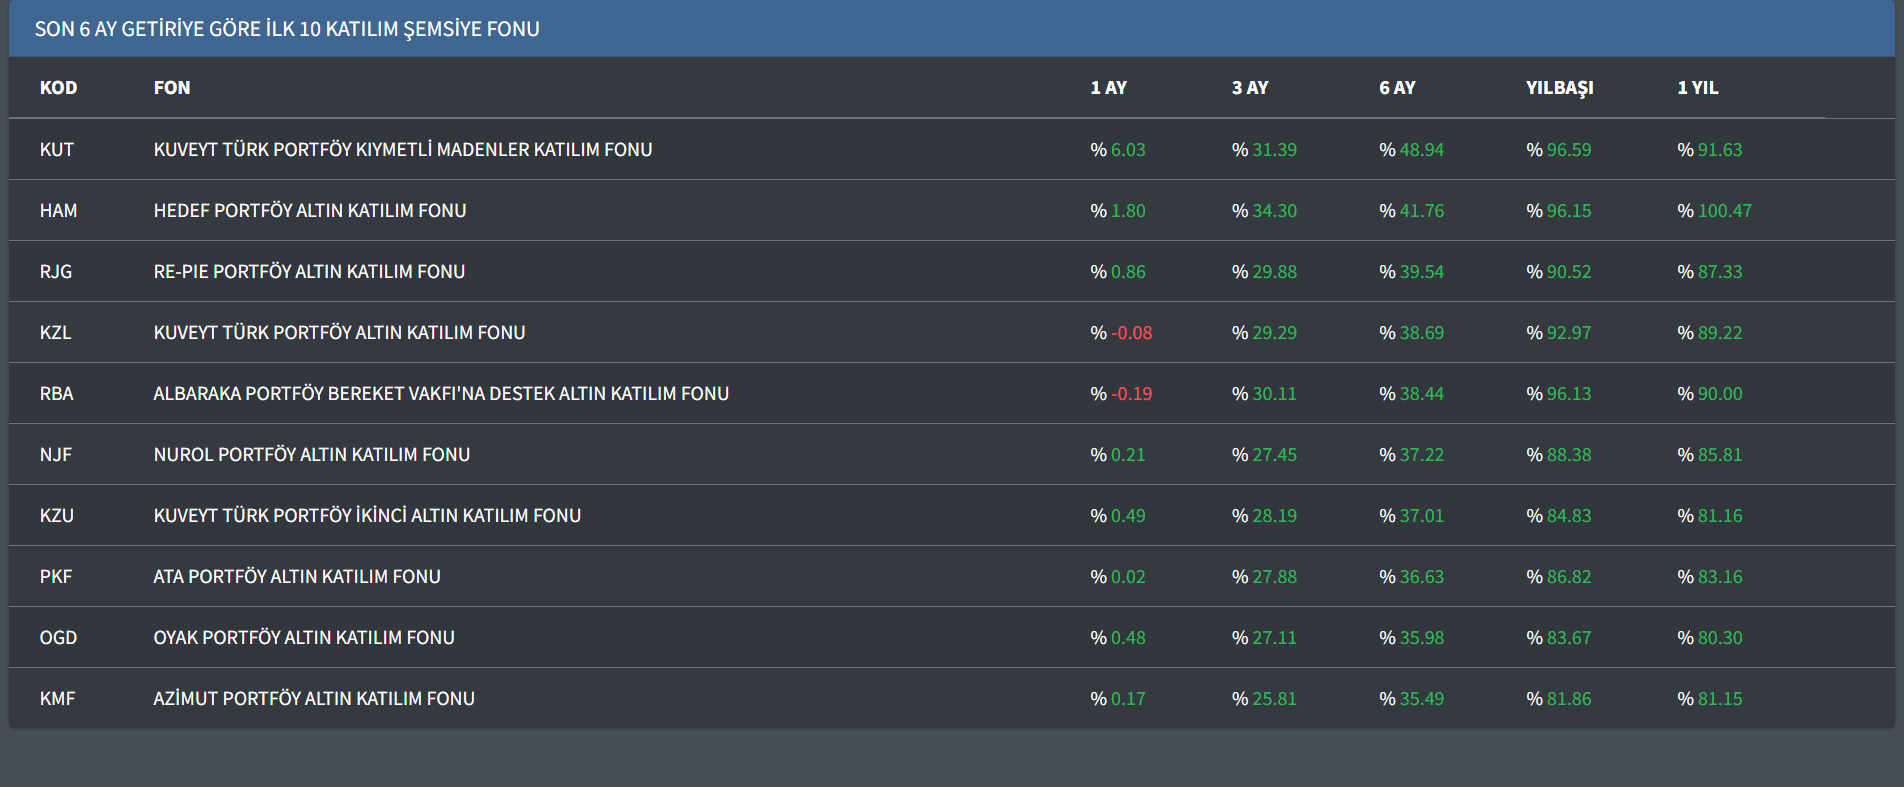Screen dimensions: 1904x787
Task: Open Kuveyt Türk Kıymetli Madenler Katılım Fonu
Action: 402,150
